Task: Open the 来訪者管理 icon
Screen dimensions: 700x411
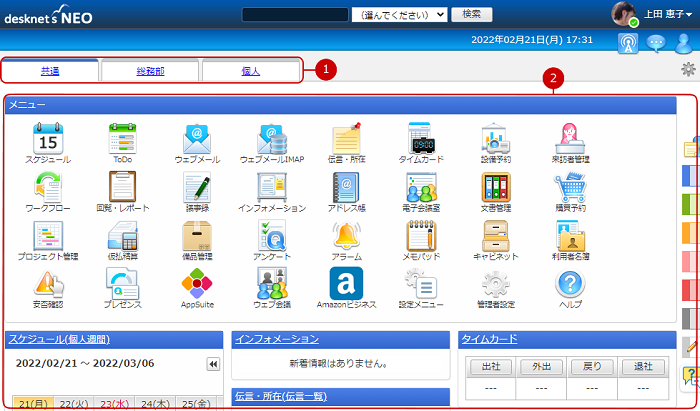Action: point(570,139)
